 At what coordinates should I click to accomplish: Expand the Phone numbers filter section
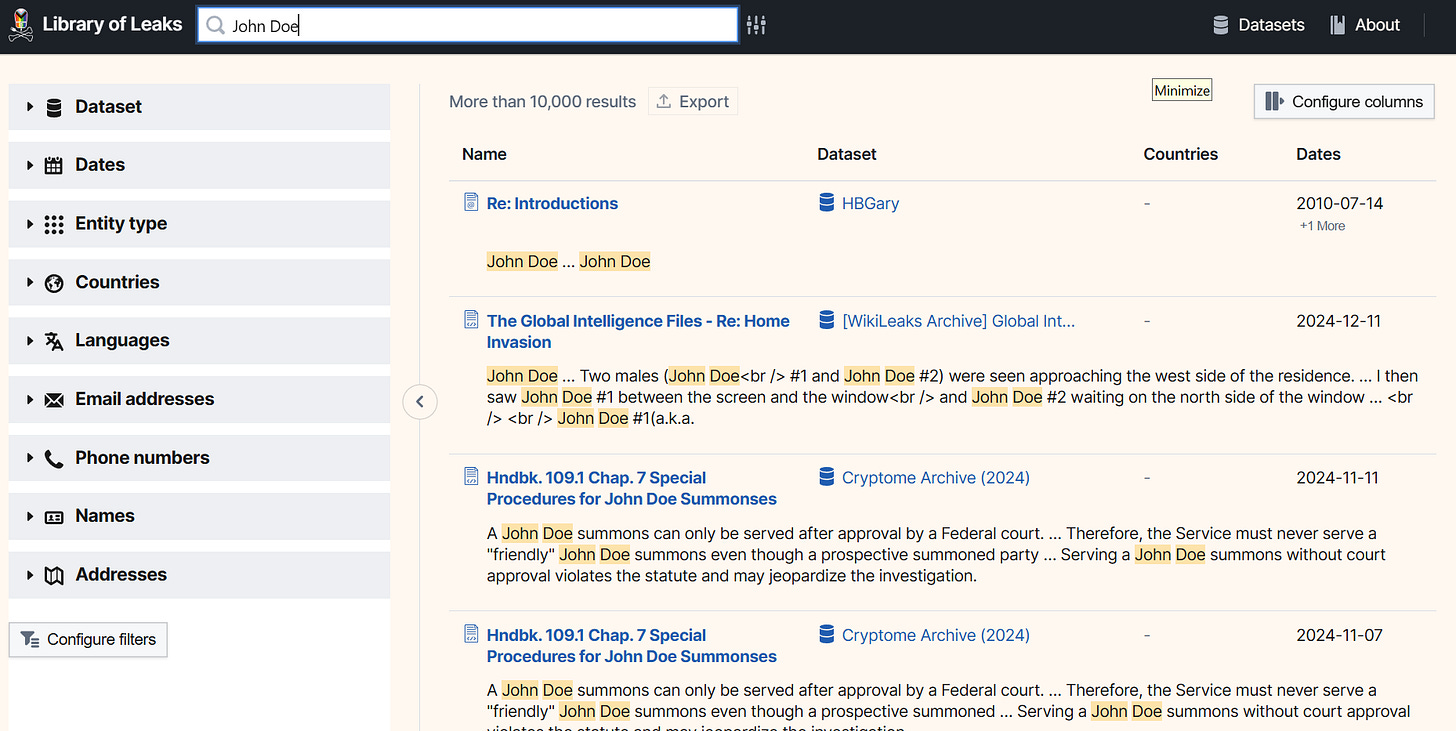(199, 458)
